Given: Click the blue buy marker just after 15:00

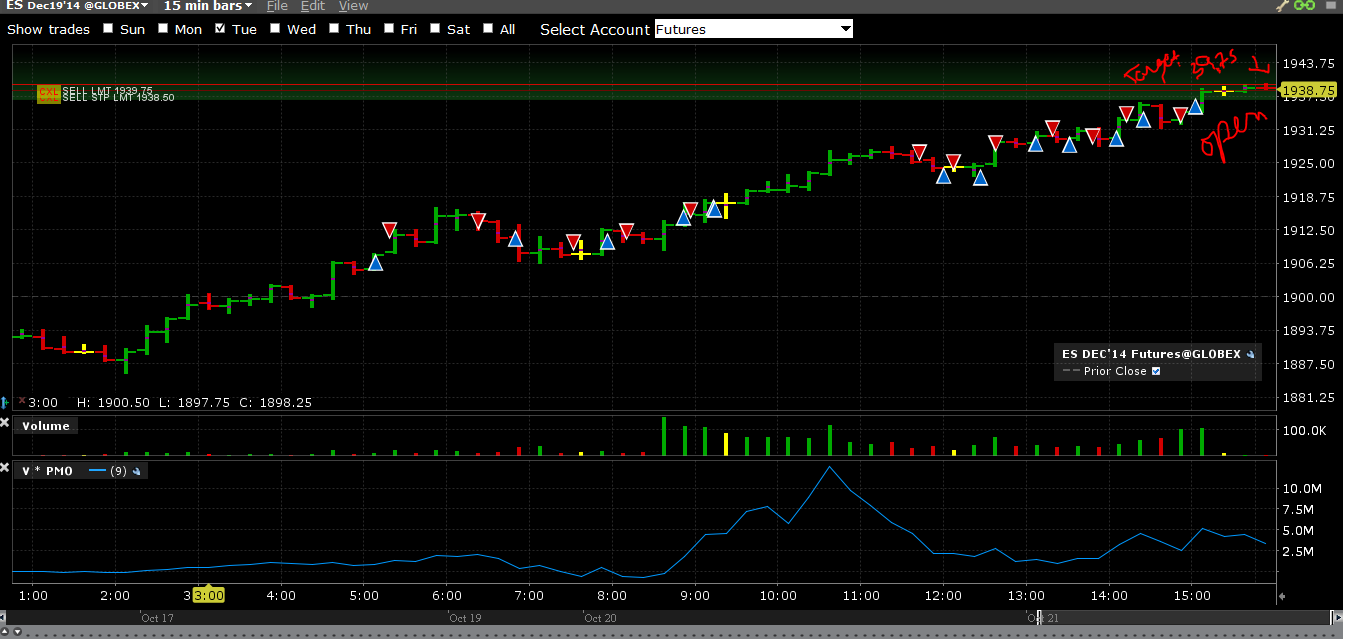Looking at the screenshot, I should tap(1195, 106).
